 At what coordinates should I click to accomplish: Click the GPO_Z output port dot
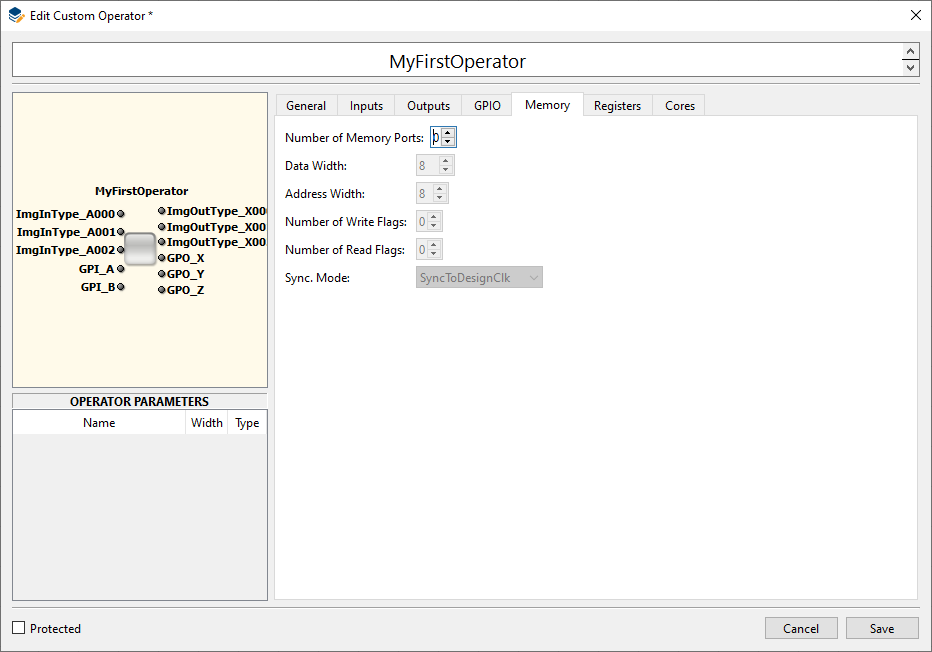point(162,290)
